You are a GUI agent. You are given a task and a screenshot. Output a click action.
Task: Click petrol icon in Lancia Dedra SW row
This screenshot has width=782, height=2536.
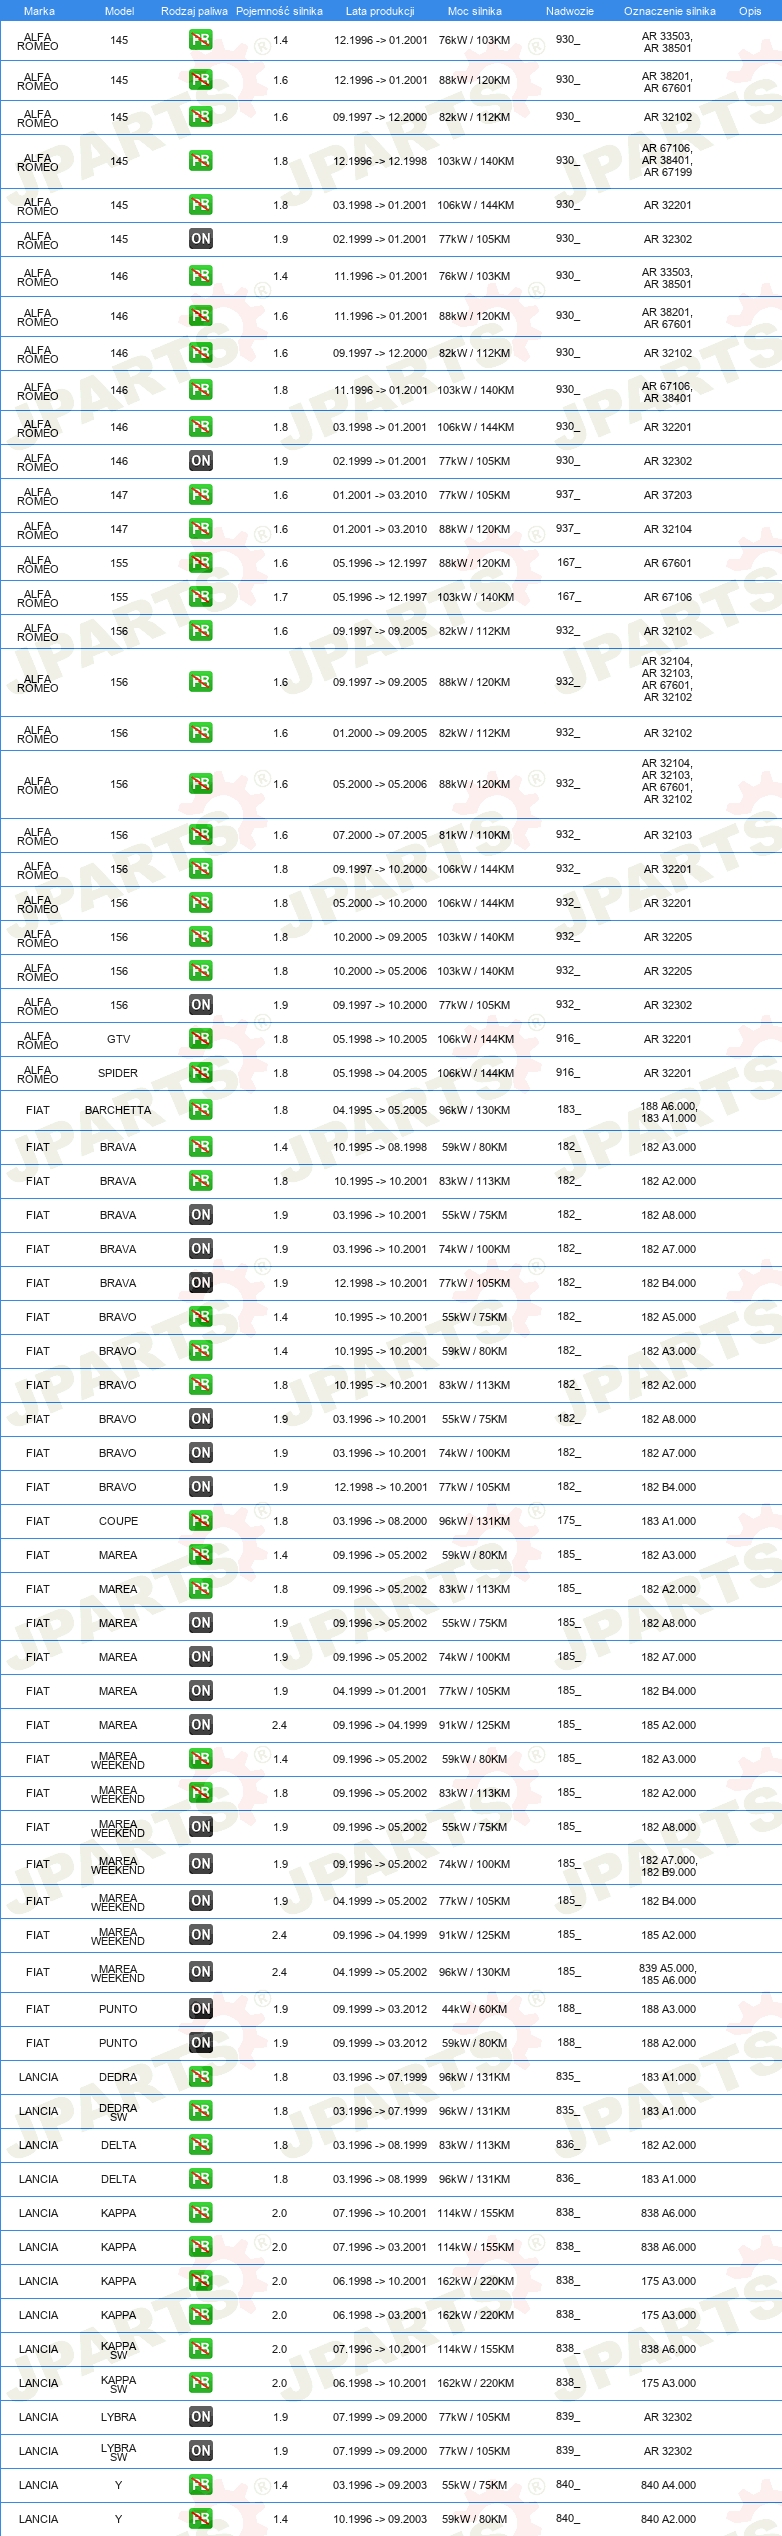[x=200, y=2111]
